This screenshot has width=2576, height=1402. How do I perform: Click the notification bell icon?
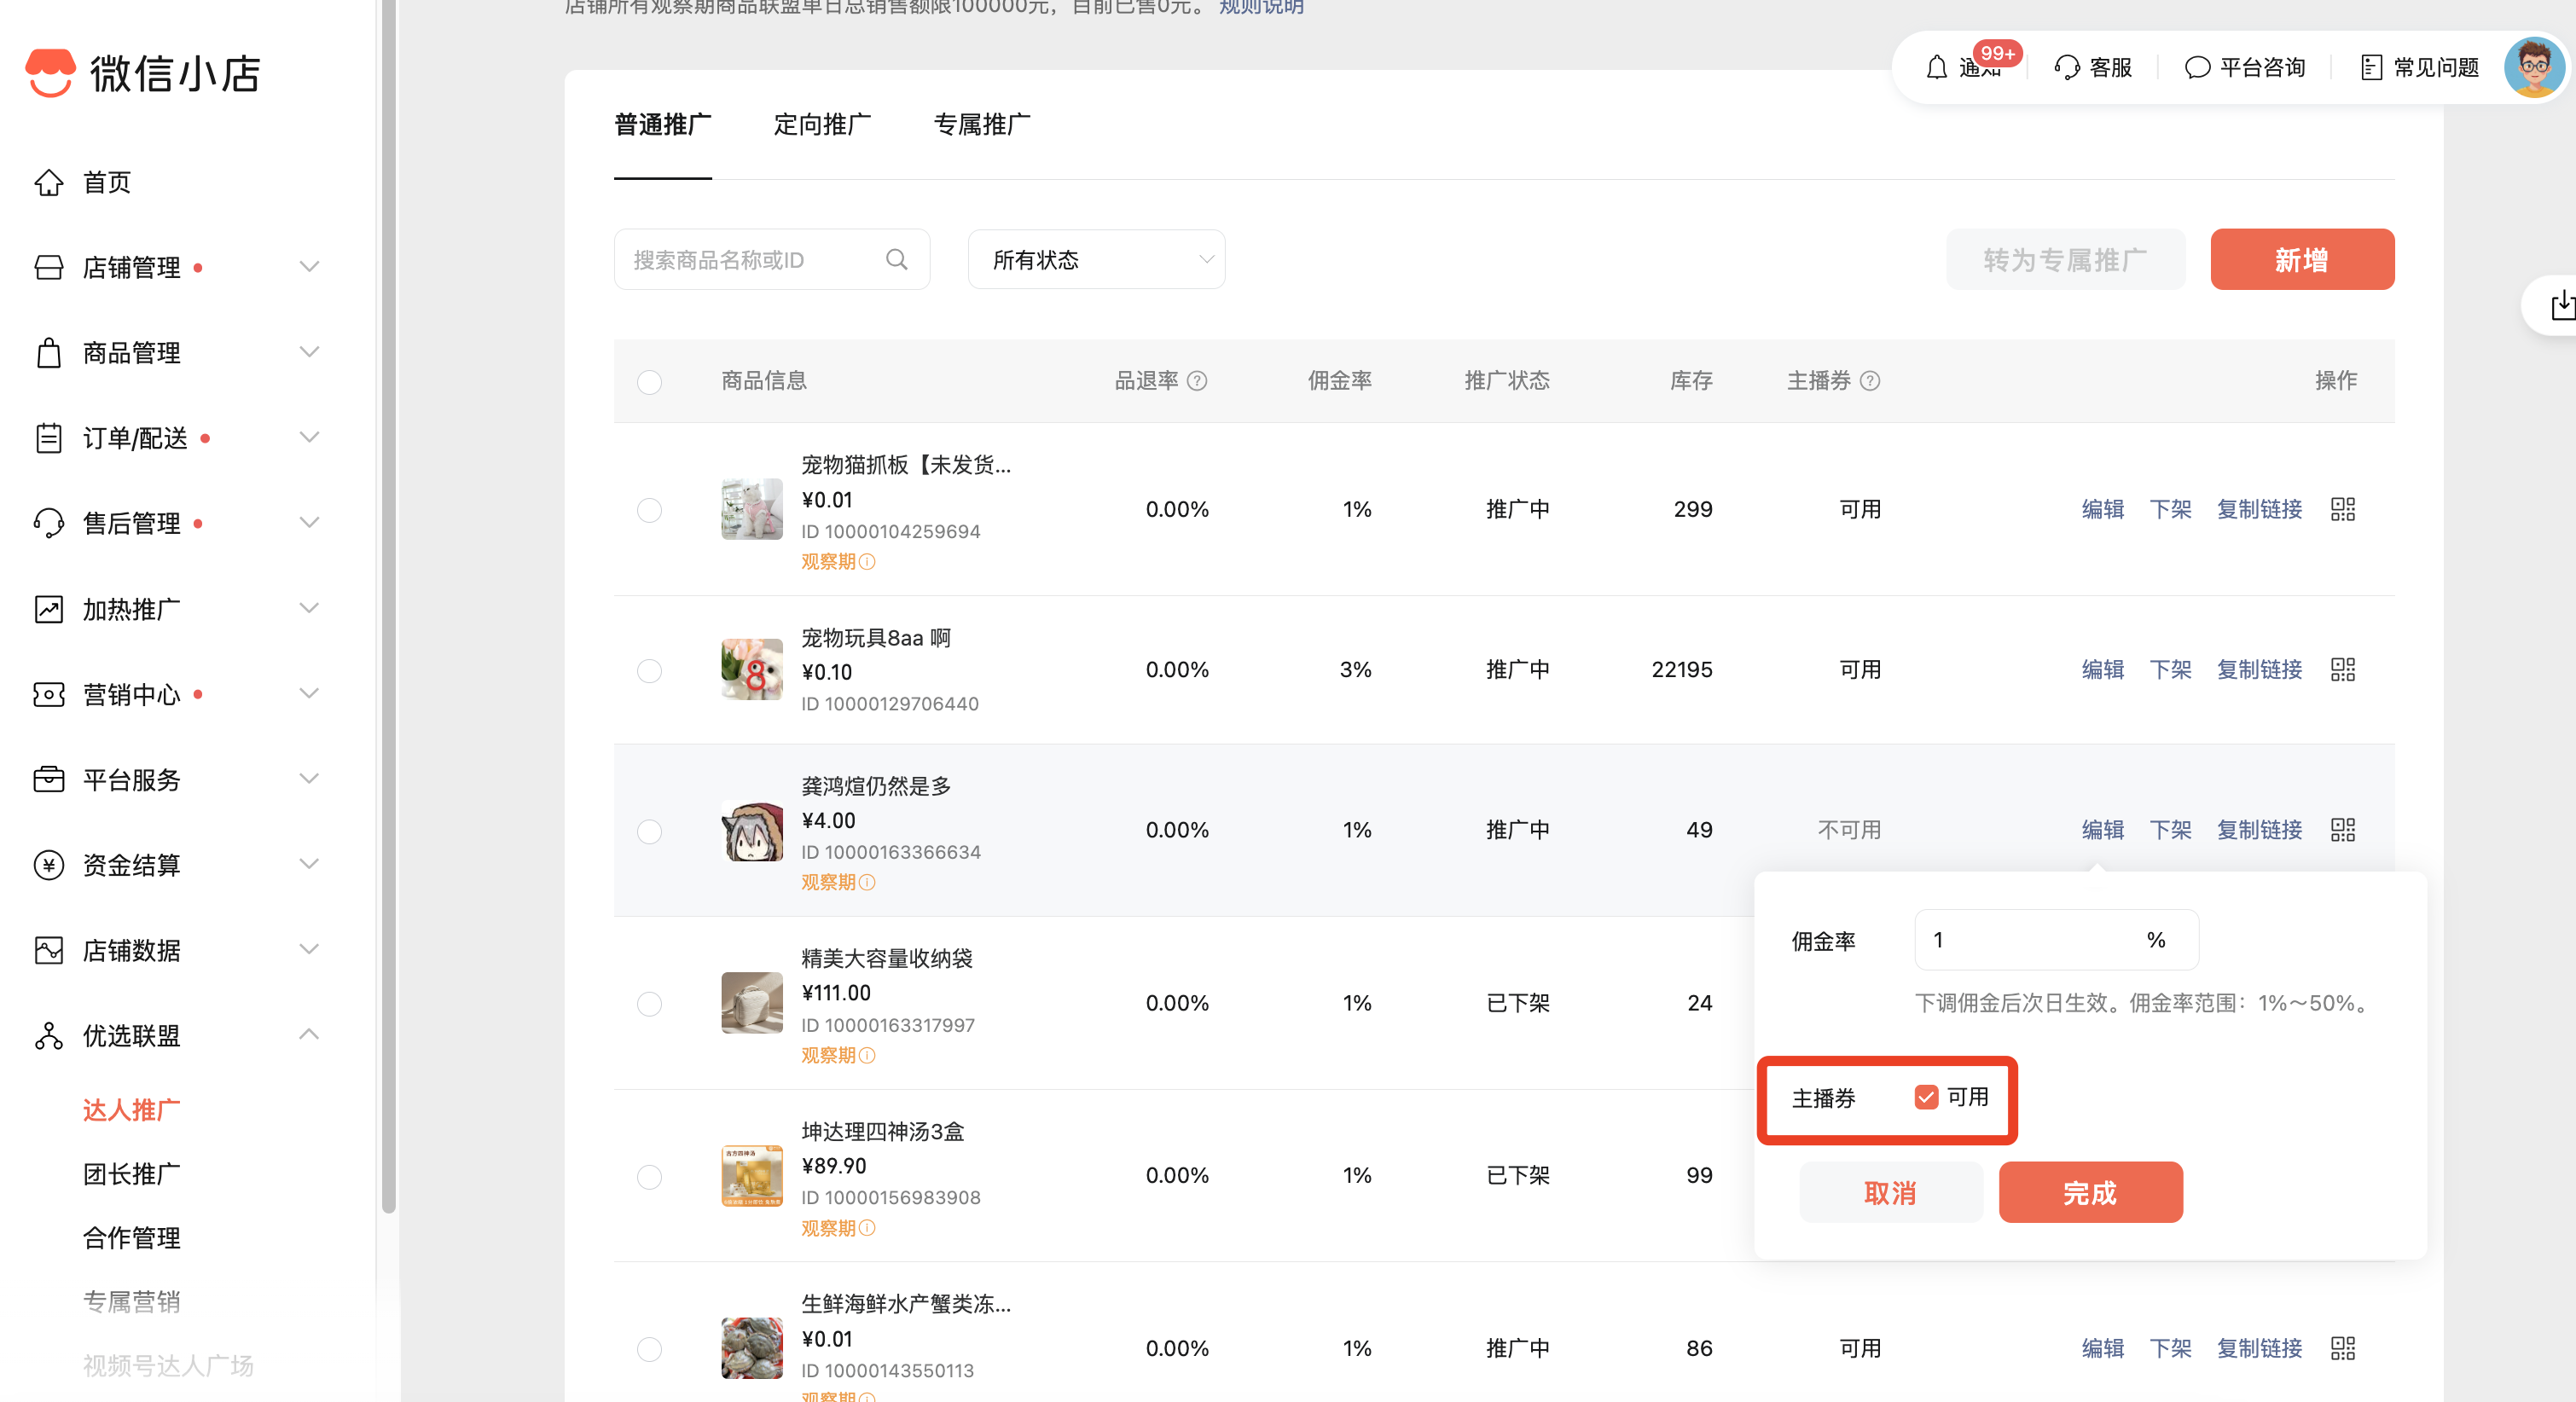(1936, 67)
